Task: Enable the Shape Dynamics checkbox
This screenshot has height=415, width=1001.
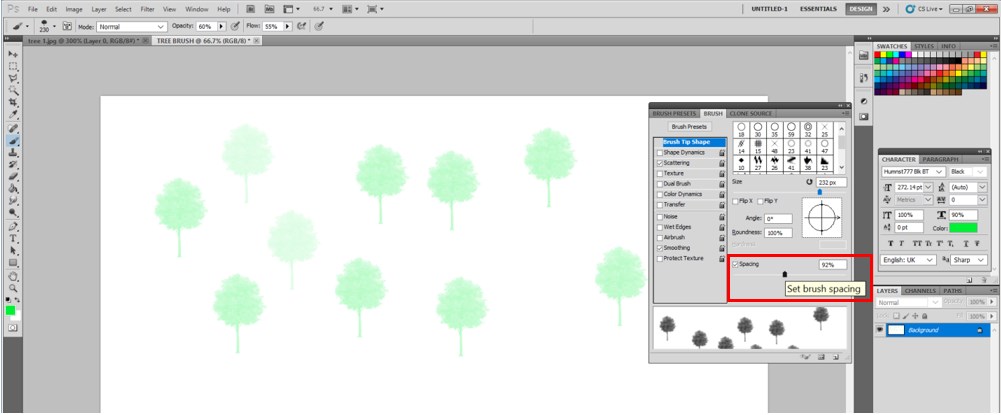Action: (659, 152)
